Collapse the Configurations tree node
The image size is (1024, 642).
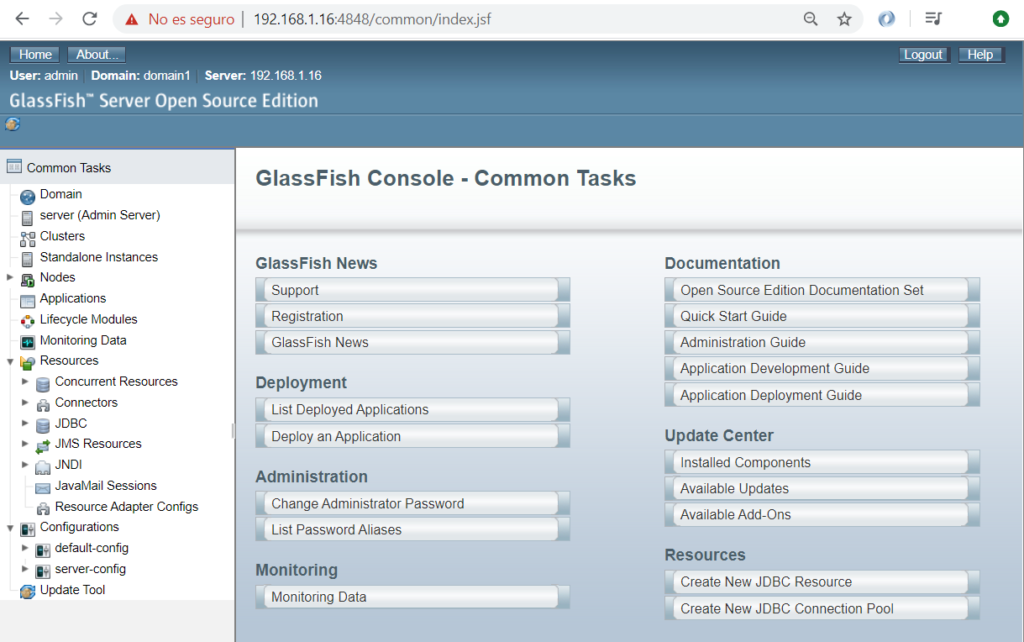[10, 528]
